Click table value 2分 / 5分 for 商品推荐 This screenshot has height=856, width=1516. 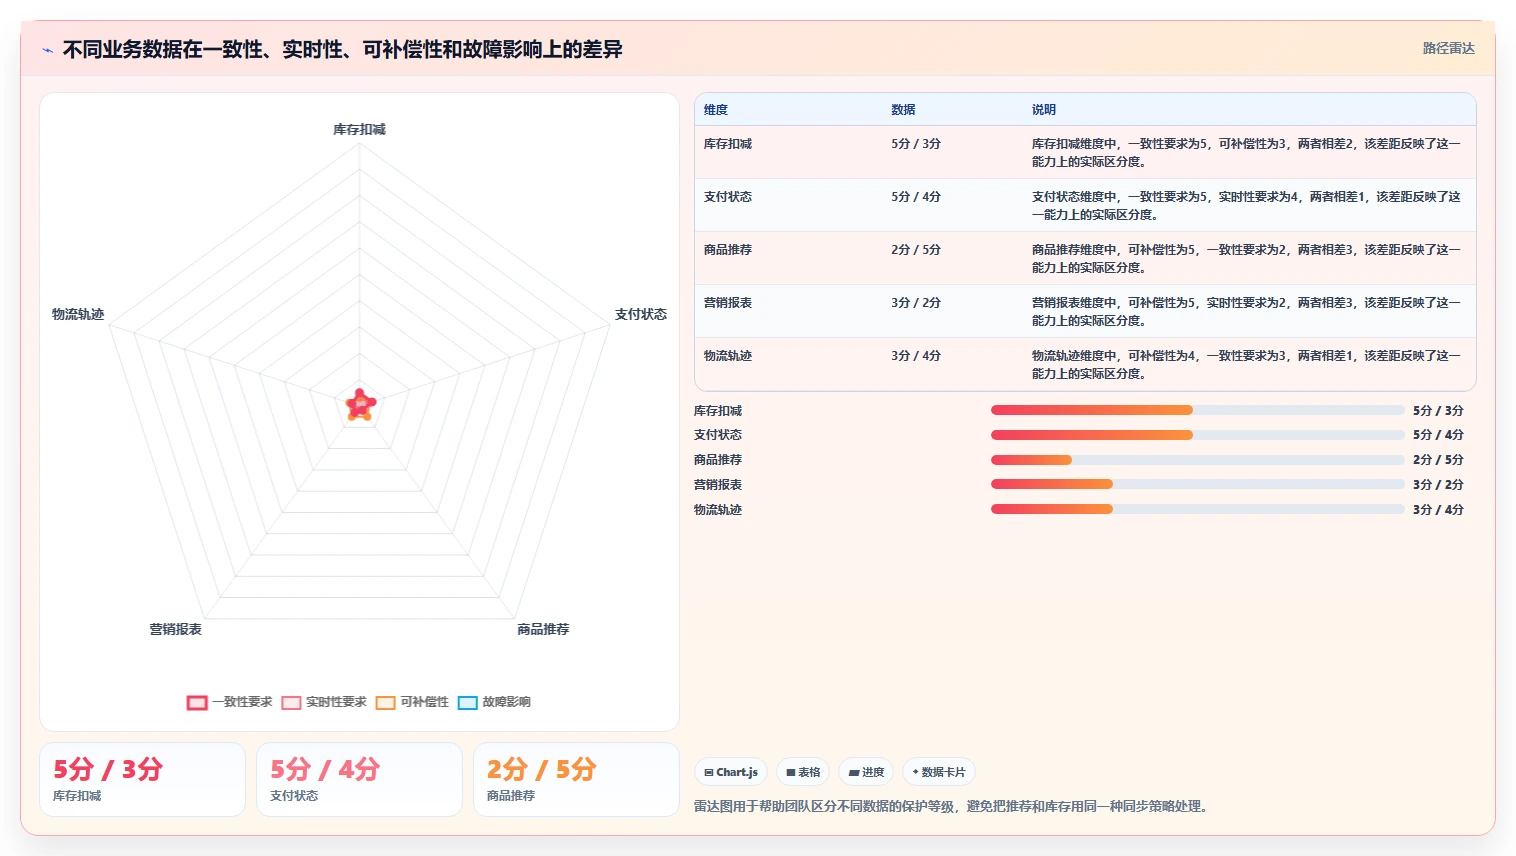click(916, 250)
